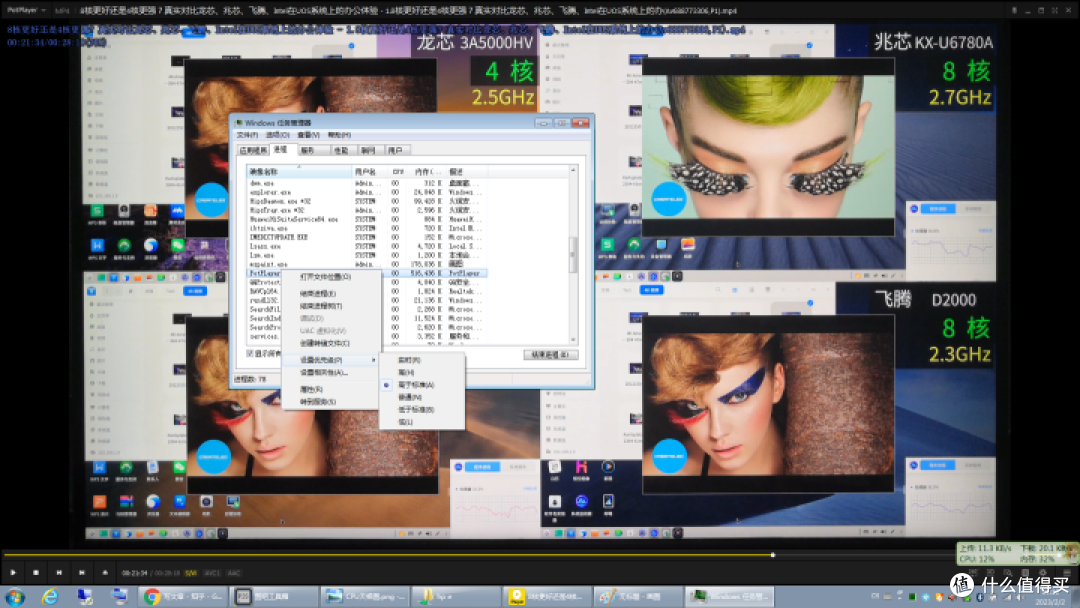Open the File (文件) menu in Task Manager
1080x608 pixels.
(x=247, y=135)
